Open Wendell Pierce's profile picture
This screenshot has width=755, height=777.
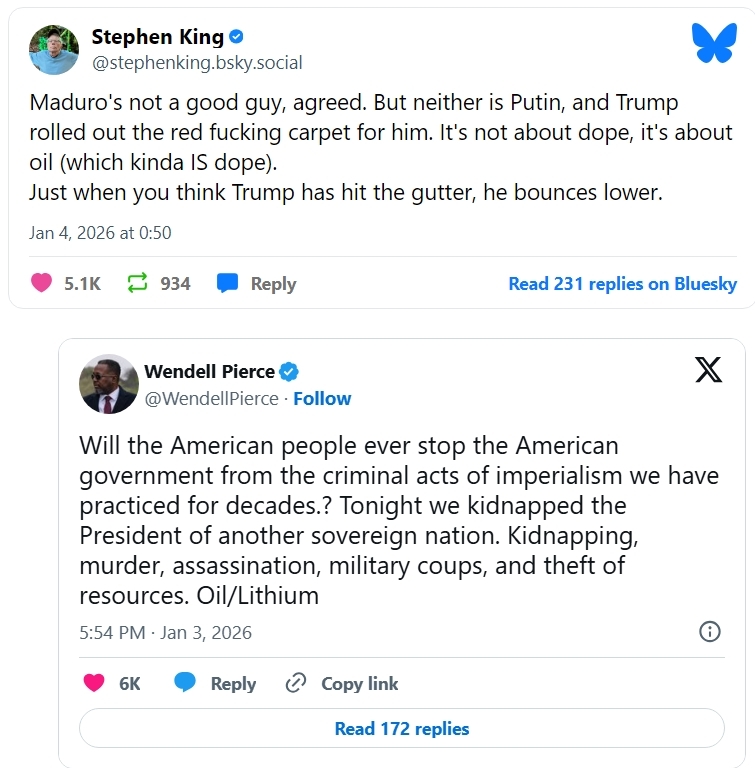pos(108,384)
